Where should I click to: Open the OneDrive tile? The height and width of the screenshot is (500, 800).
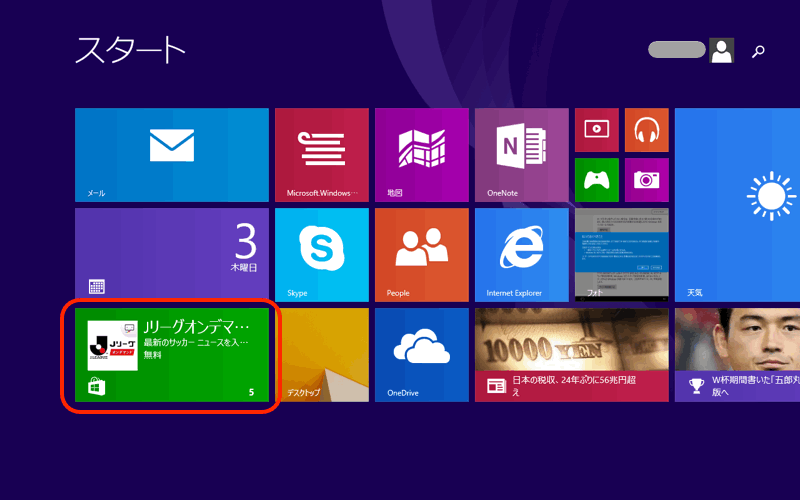421,355
